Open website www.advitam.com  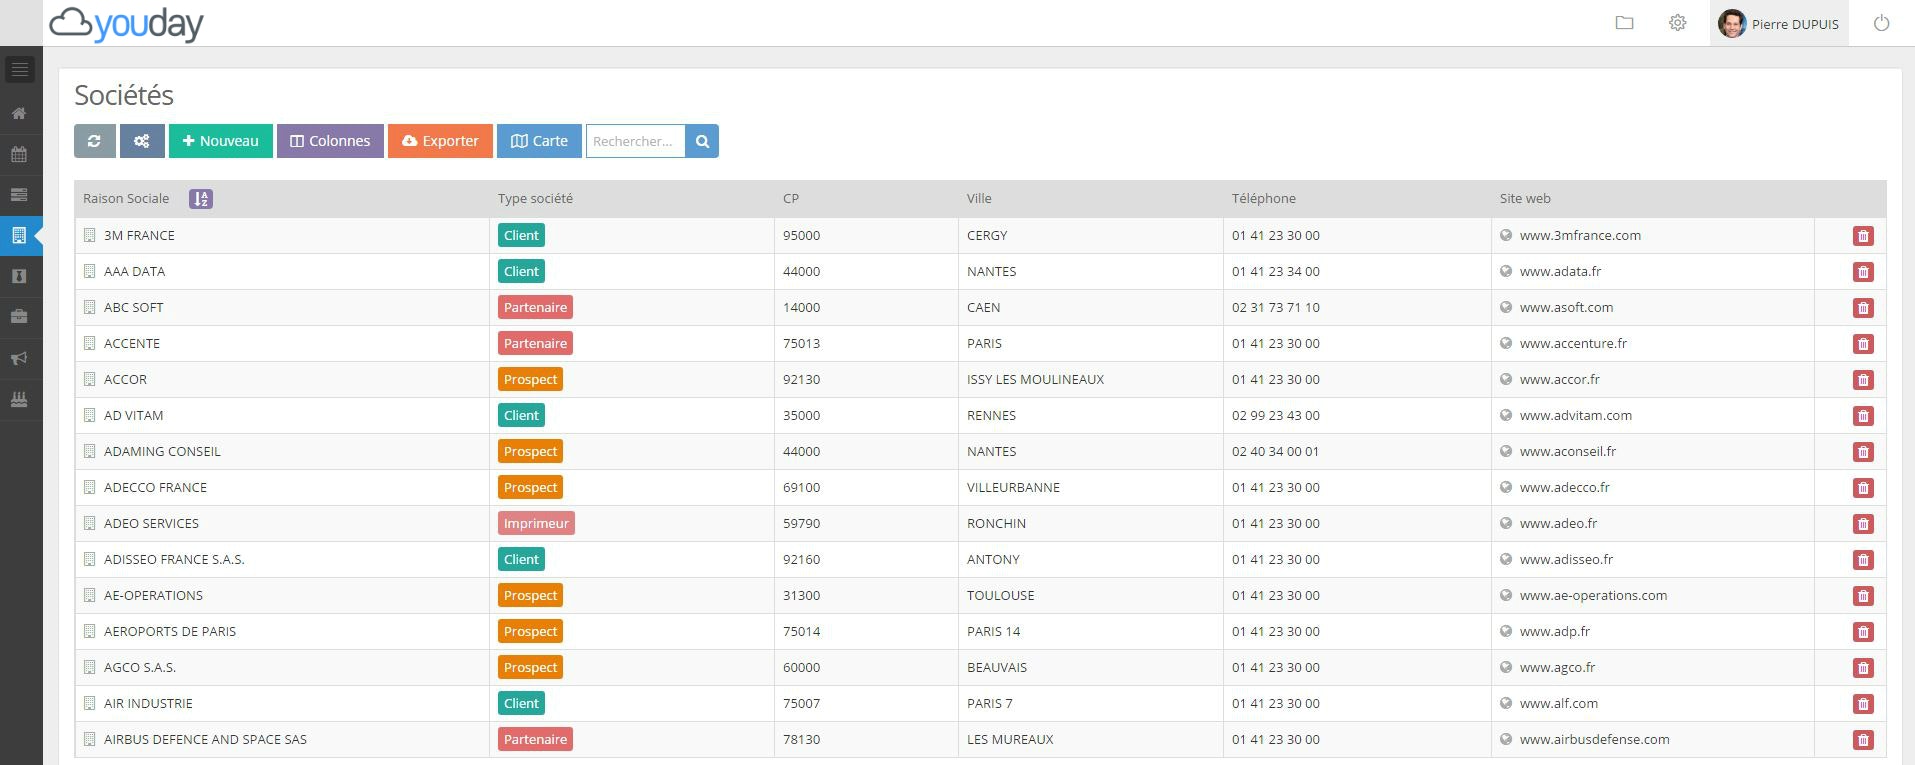pos(1576,416)
